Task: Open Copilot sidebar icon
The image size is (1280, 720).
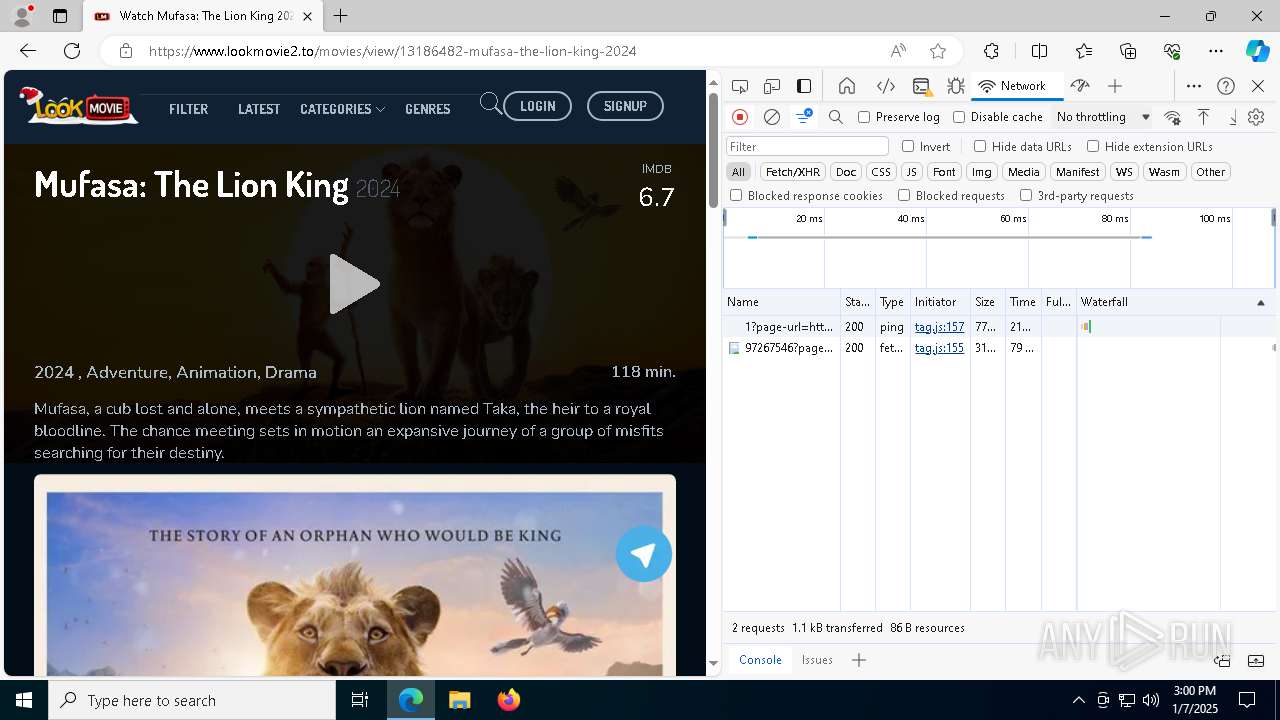Action: (1257, 51)
